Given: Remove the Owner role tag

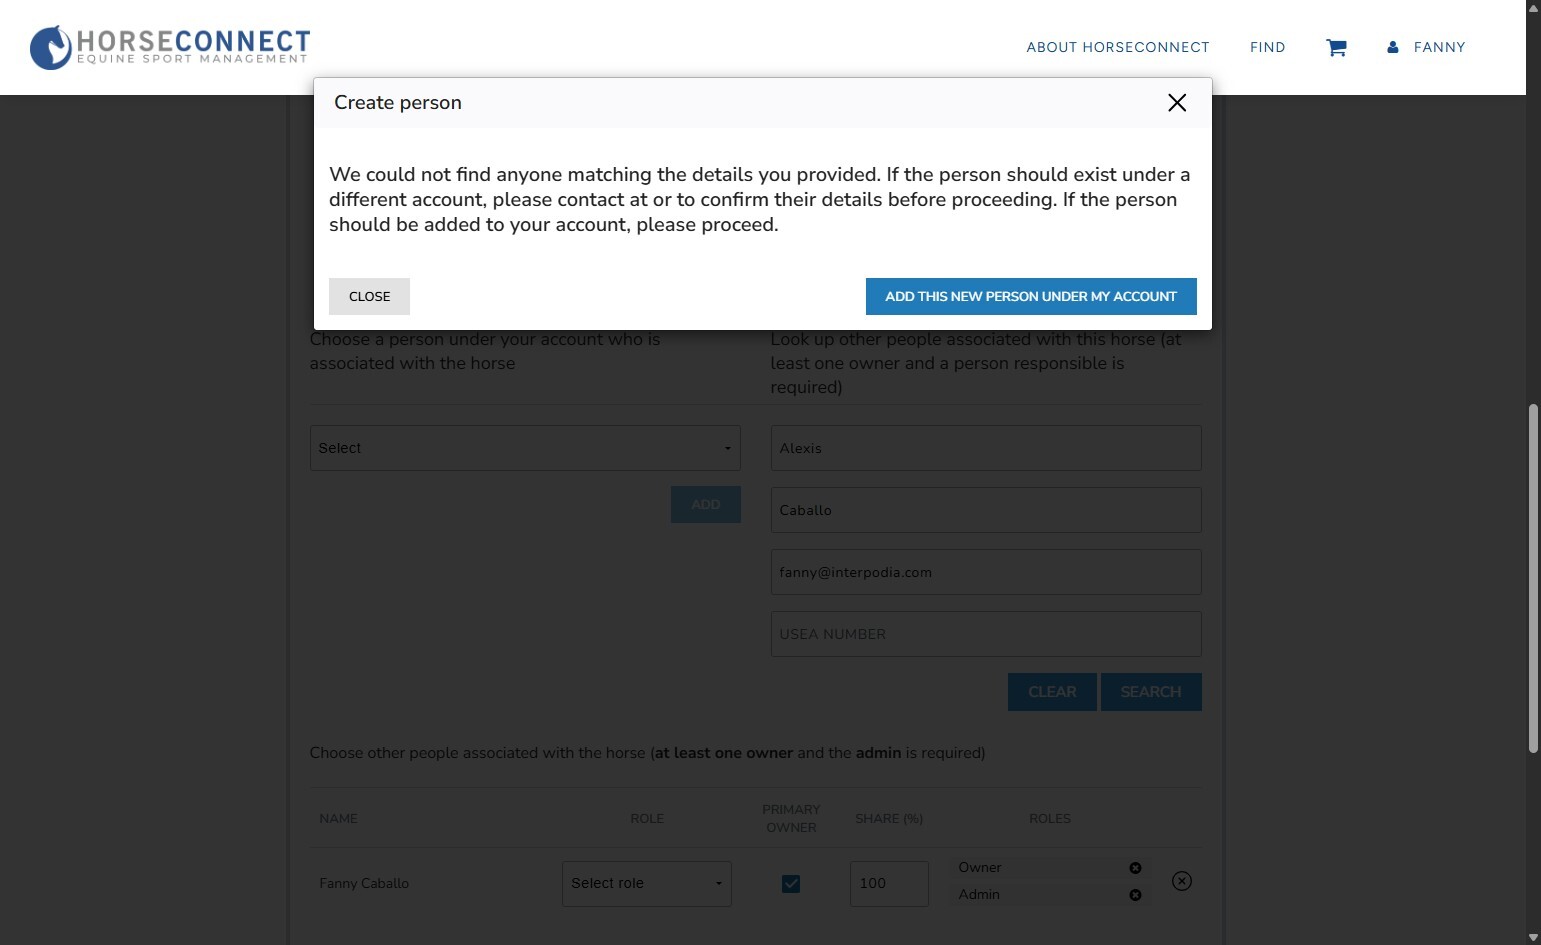Looking at the screenshot, I should coord(1135,868).
